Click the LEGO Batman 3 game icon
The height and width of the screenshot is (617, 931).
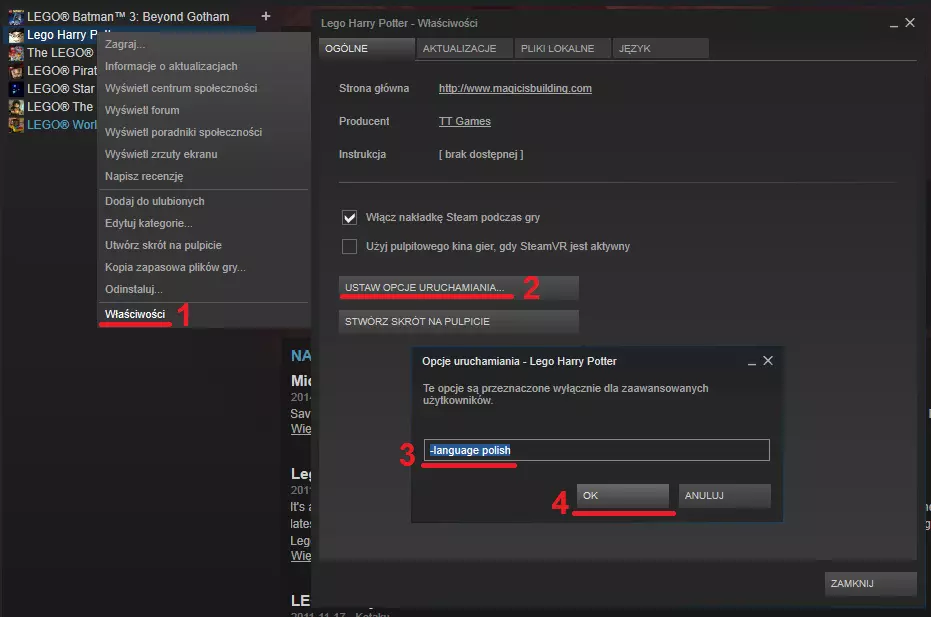coord(16,17)
